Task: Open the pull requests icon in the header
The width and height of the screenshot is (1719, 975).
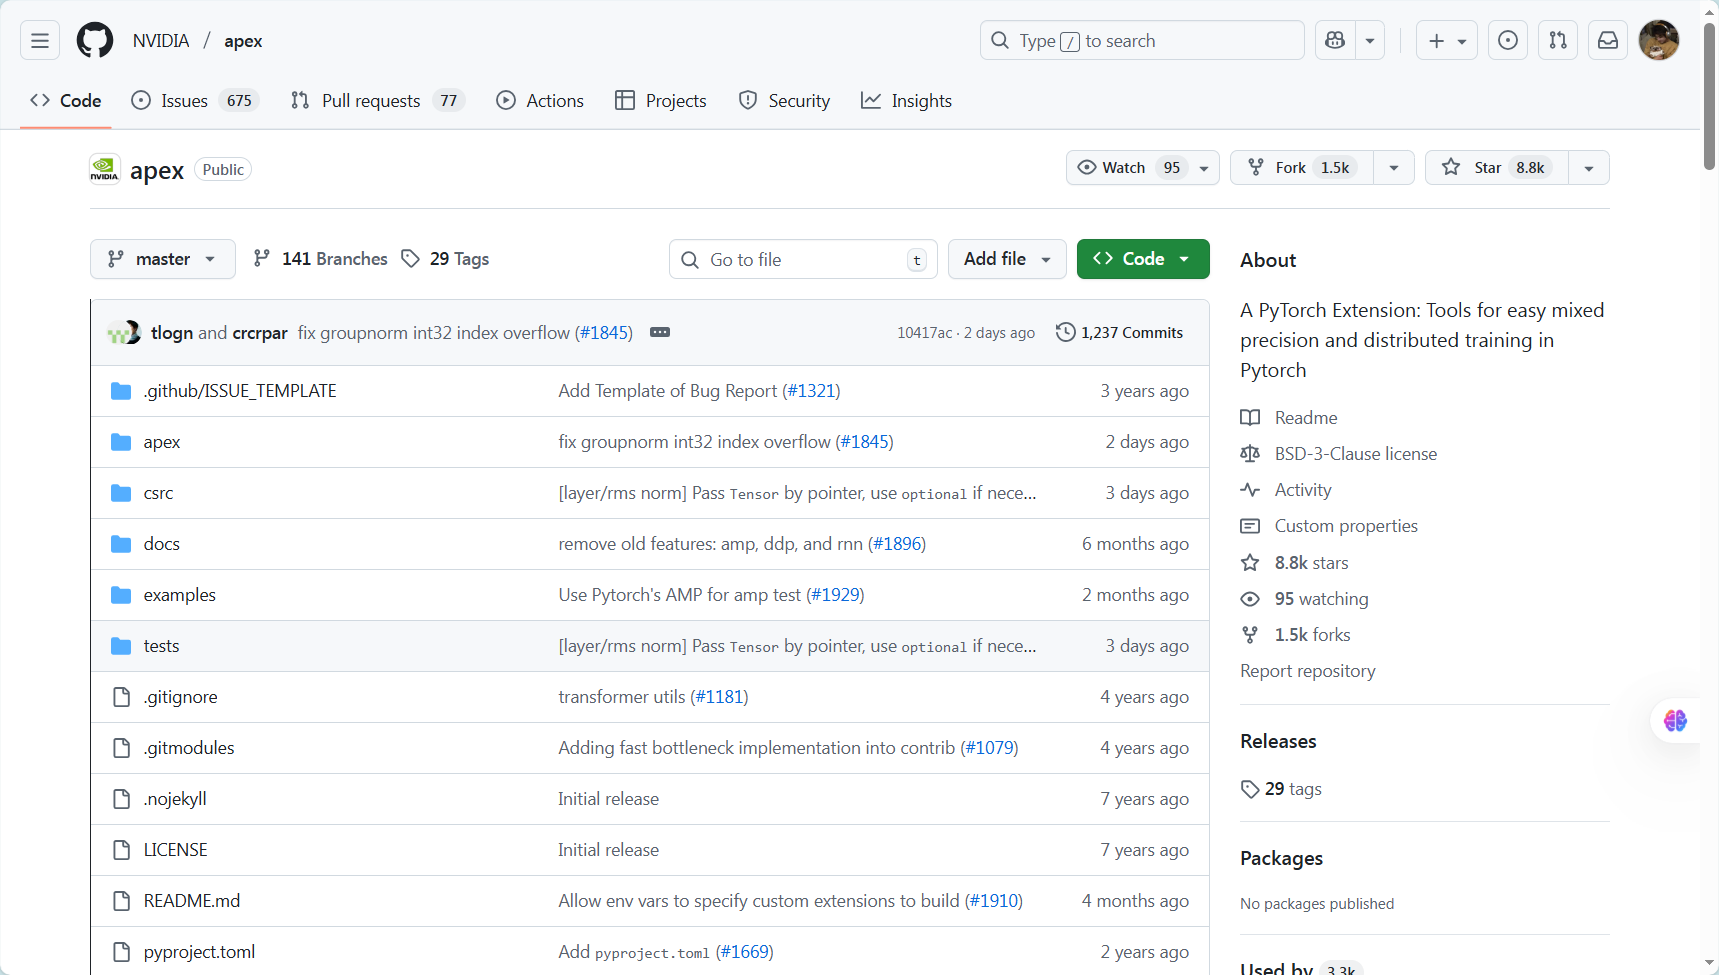Action: 1558,41
